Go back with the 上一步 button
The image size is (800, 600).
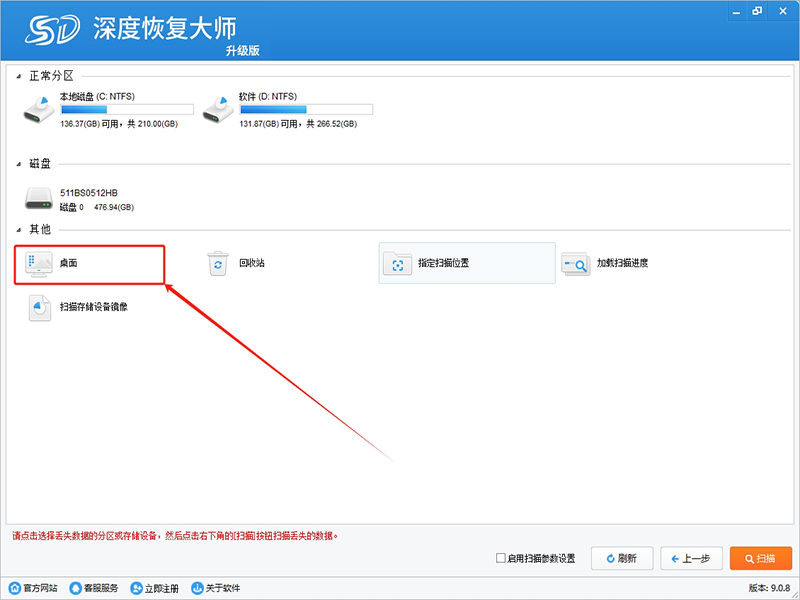coord(691,558)
